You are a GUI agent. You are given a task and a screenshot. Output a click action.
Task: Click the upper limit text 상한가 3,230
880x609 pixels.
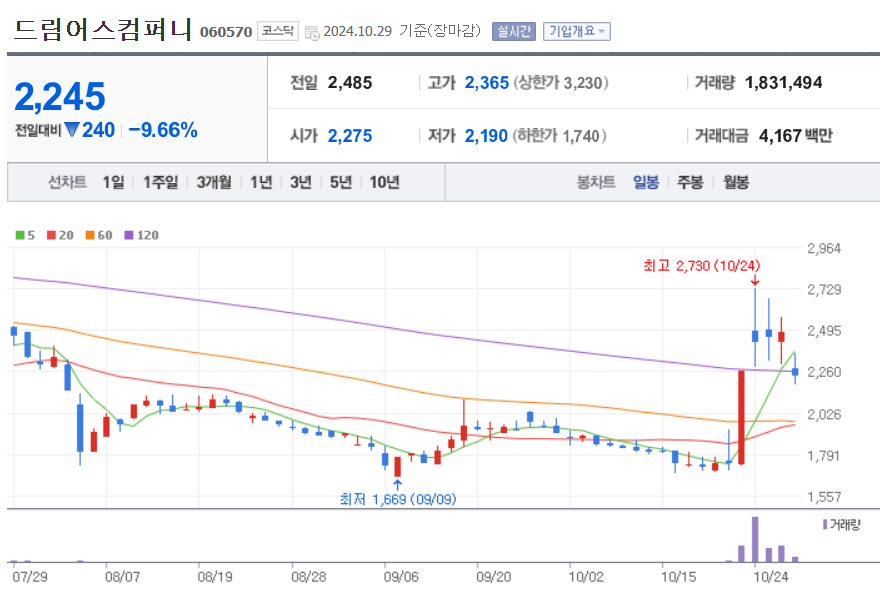561,83
